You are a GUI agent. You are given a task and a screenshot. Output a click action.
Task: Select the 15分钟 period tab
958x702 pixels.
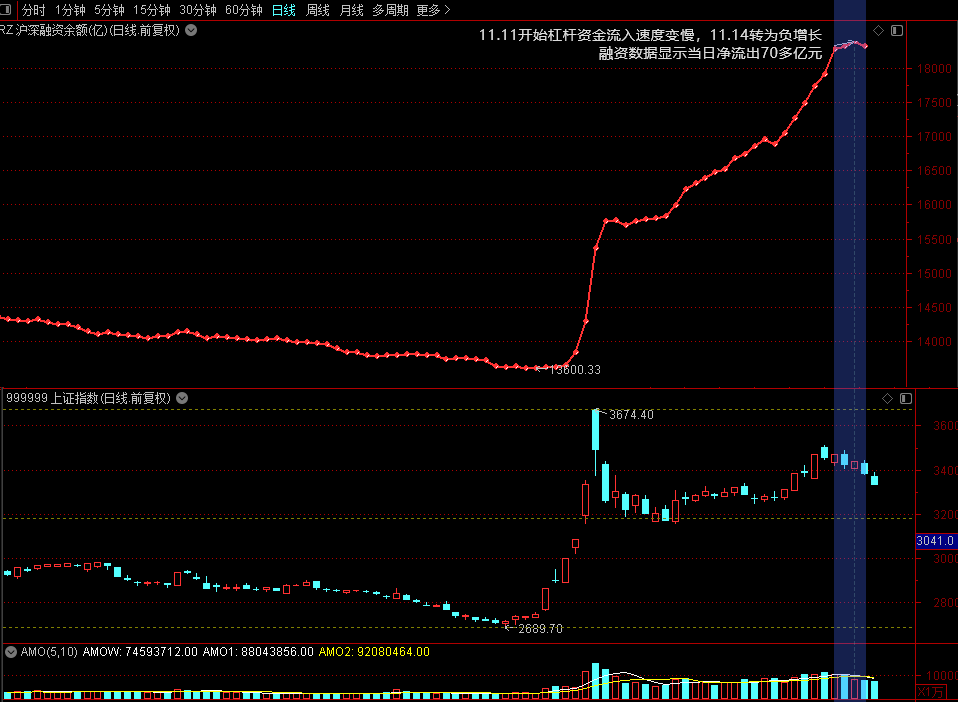pyautogui.click(x=152, y=10)
